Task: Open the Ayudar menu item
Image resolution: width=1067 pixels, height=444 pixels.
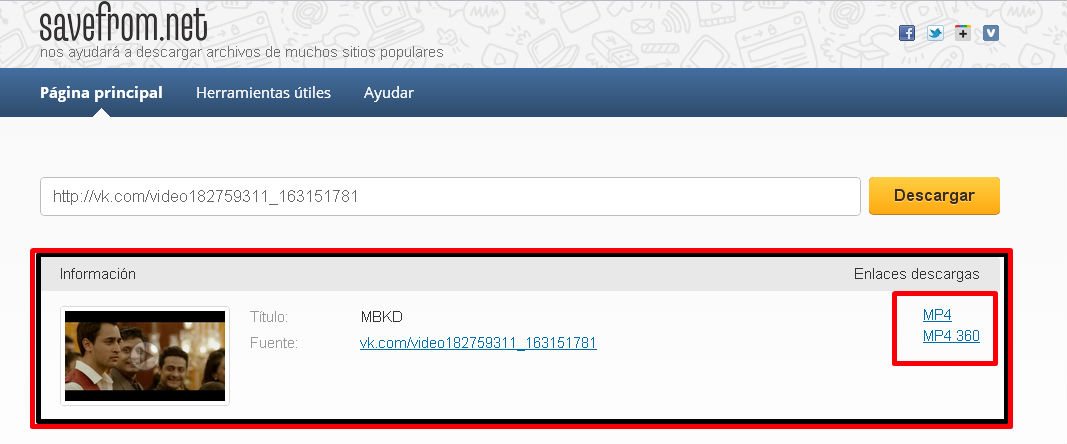Action: tap(389, 93)
